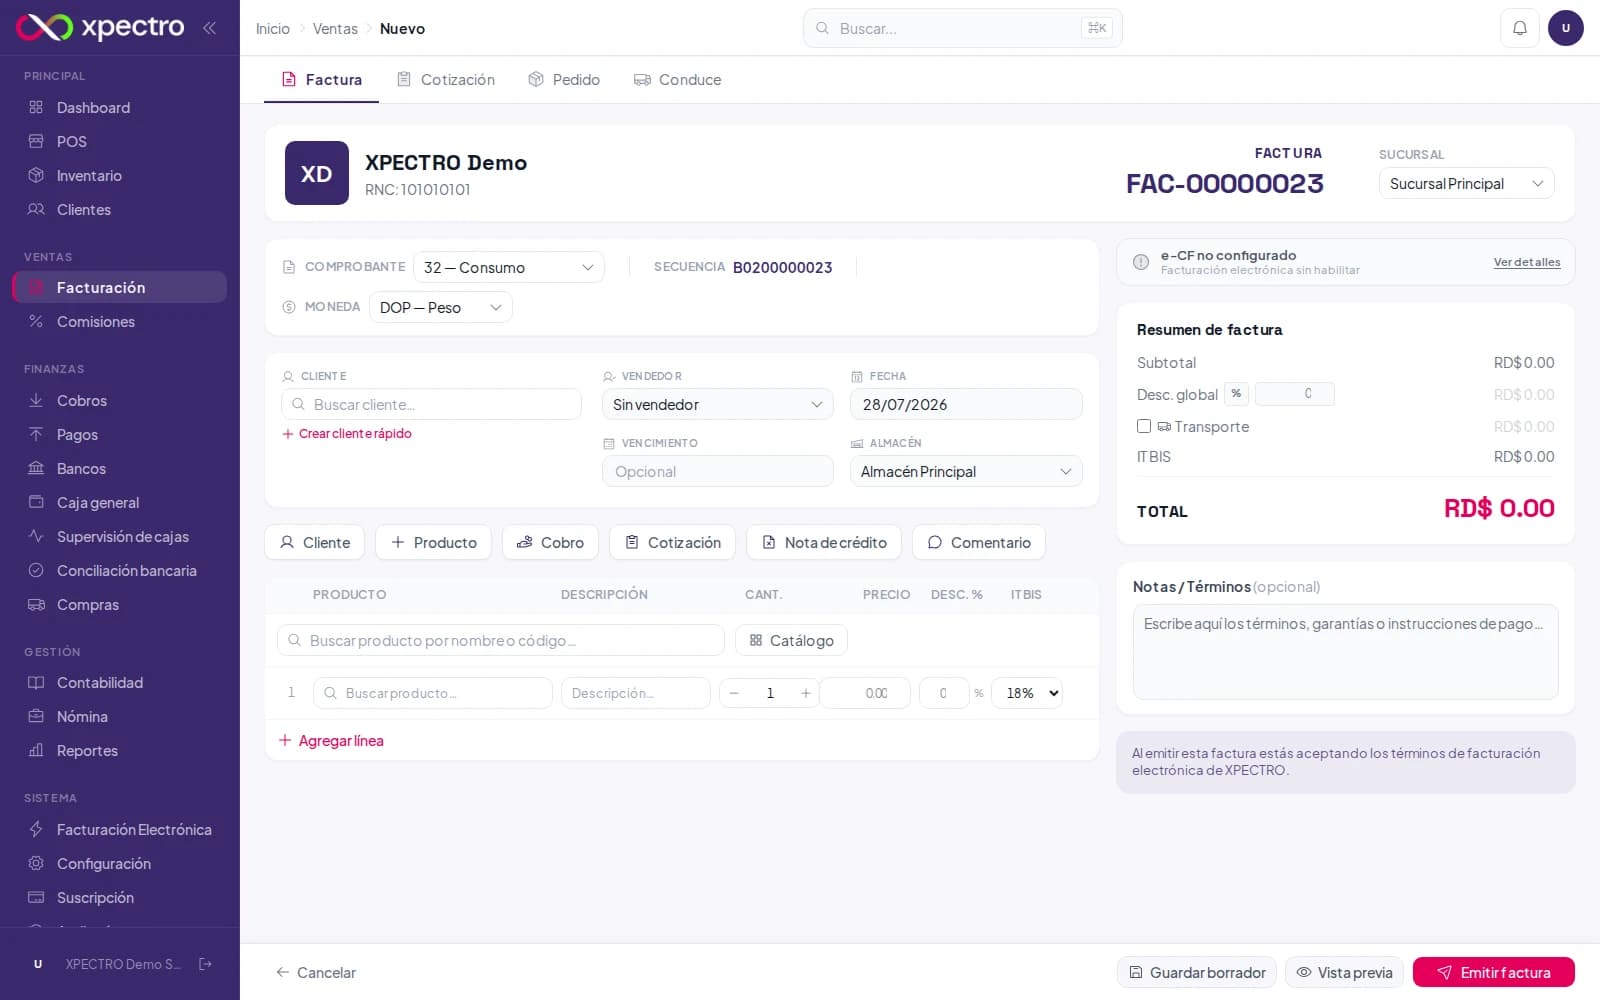Open the Almacén Principal dropdown
Screen dimensions: 1600x1000
[x=966, y=471]
